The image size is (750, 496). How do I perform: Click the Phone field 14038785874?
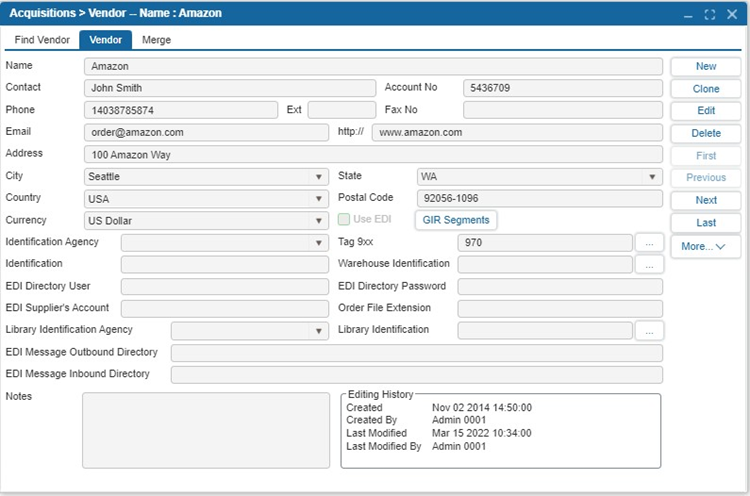181,110
